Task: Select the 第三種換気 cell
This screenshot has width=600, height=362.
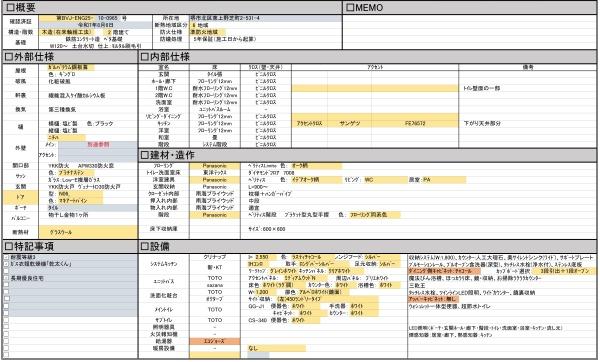Action: [x=62, y=109]
